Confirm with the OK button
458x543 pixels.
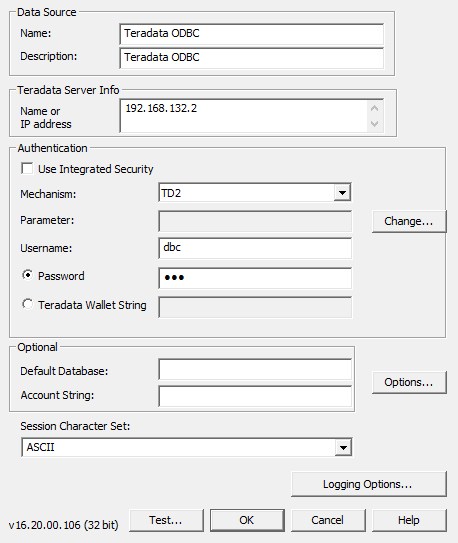247,520
